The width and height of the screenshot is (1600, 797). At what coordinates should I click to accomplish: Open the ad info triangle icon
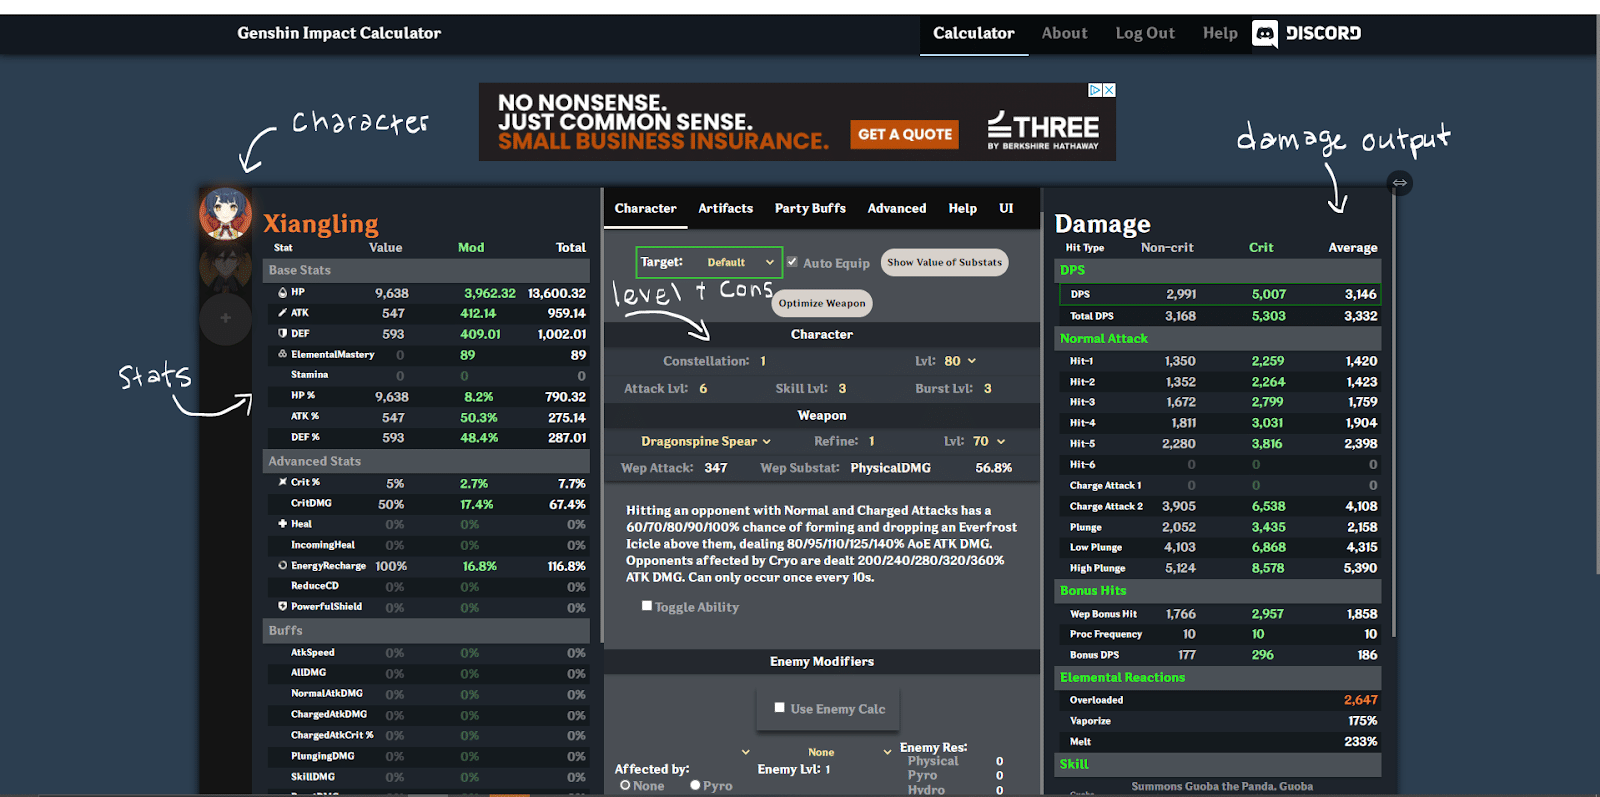tap(1095, 90)
